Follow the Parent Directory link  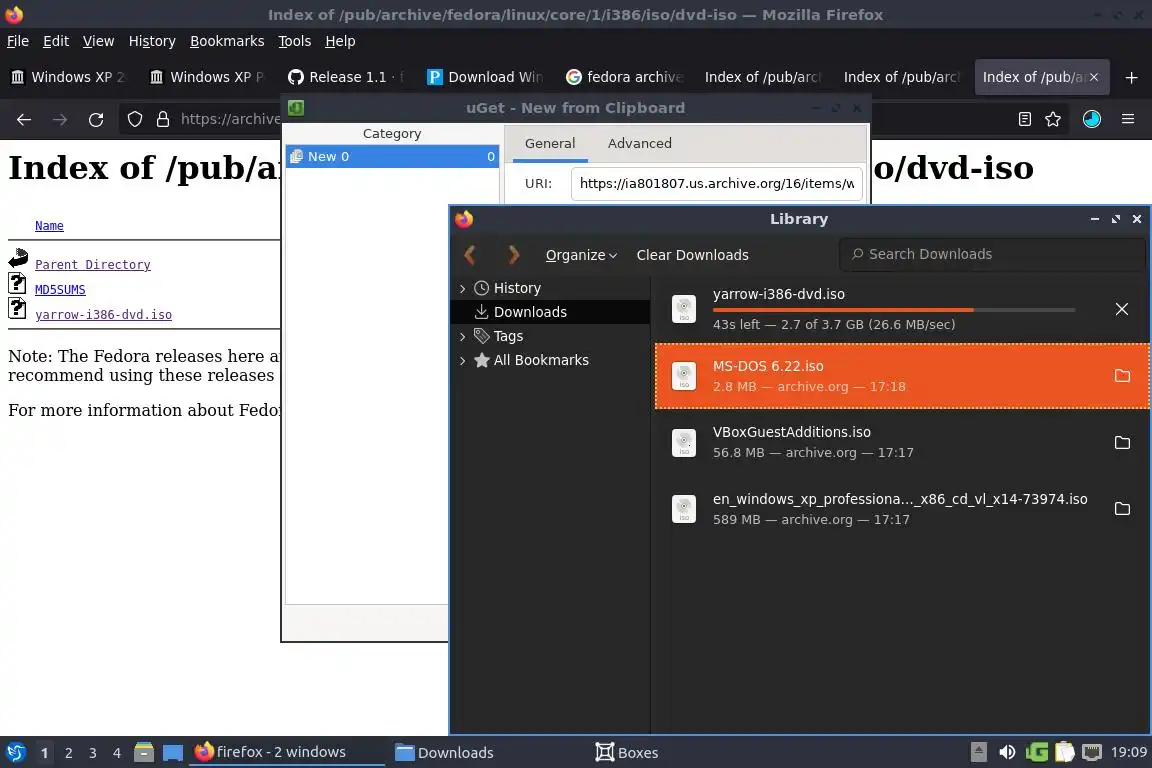(x=93, y=265)
